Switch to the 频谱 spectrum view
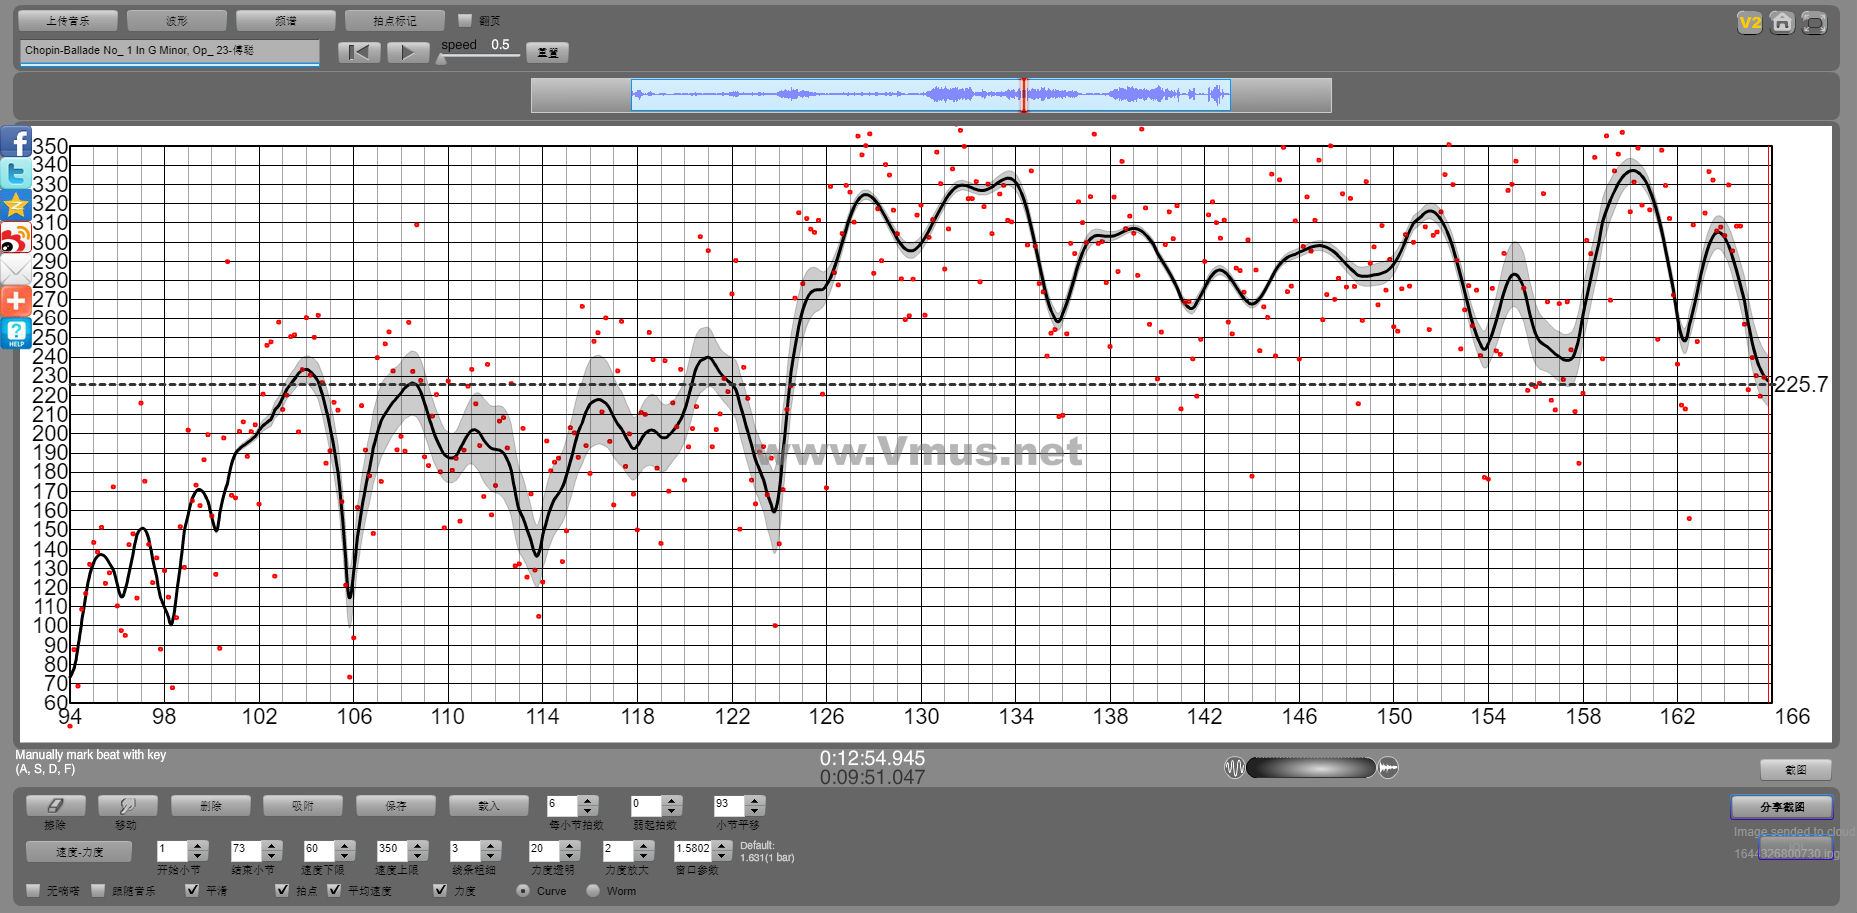The height and width of the screenshot is (913, 1857). 285,20
